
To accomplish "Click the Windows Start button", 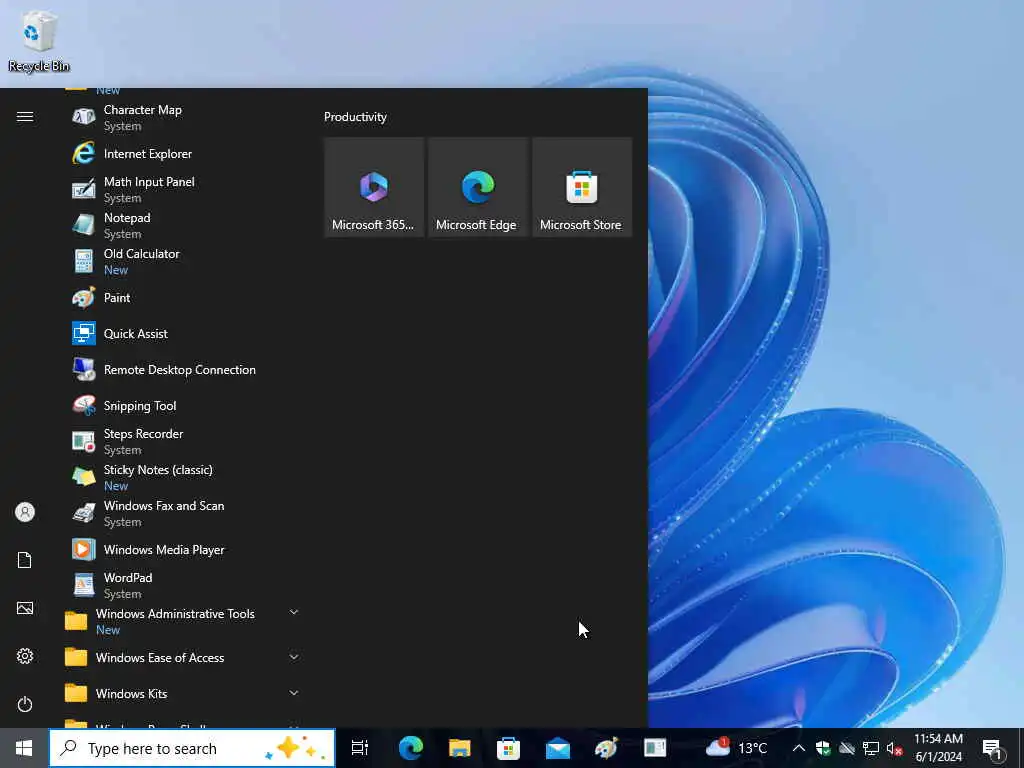I will [x=24, y=748].
